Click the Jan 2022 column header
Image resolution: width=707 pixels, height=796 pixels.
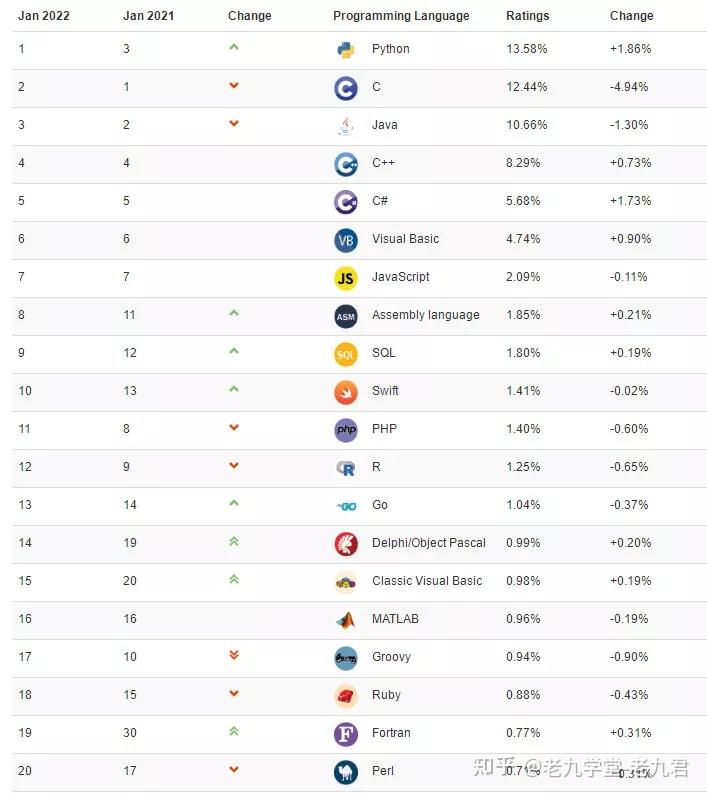coord(42,16)
